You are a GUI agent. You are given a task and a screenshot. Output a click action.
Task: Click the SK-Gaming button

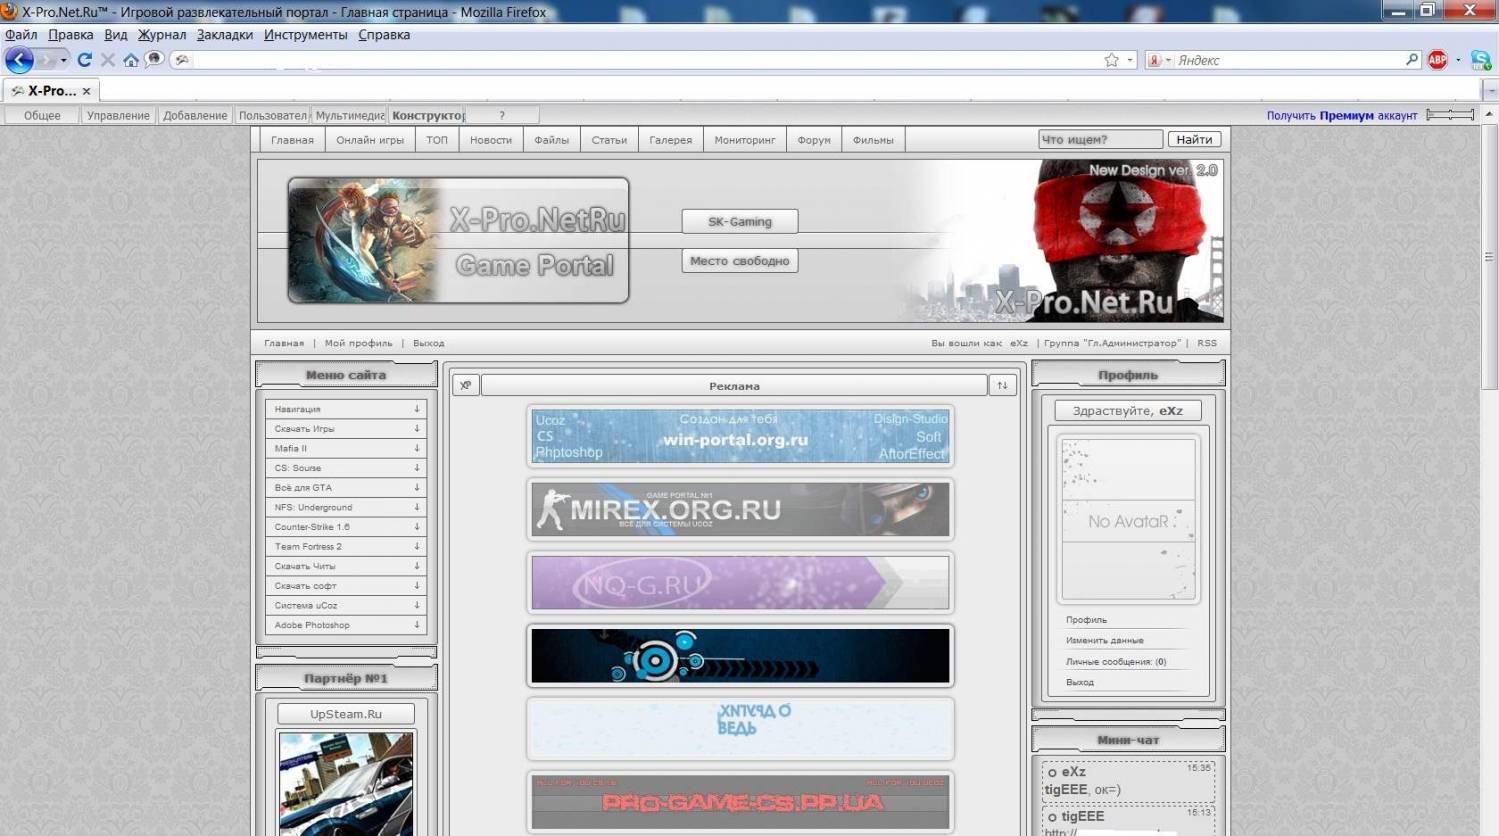[x=739, y=222]
